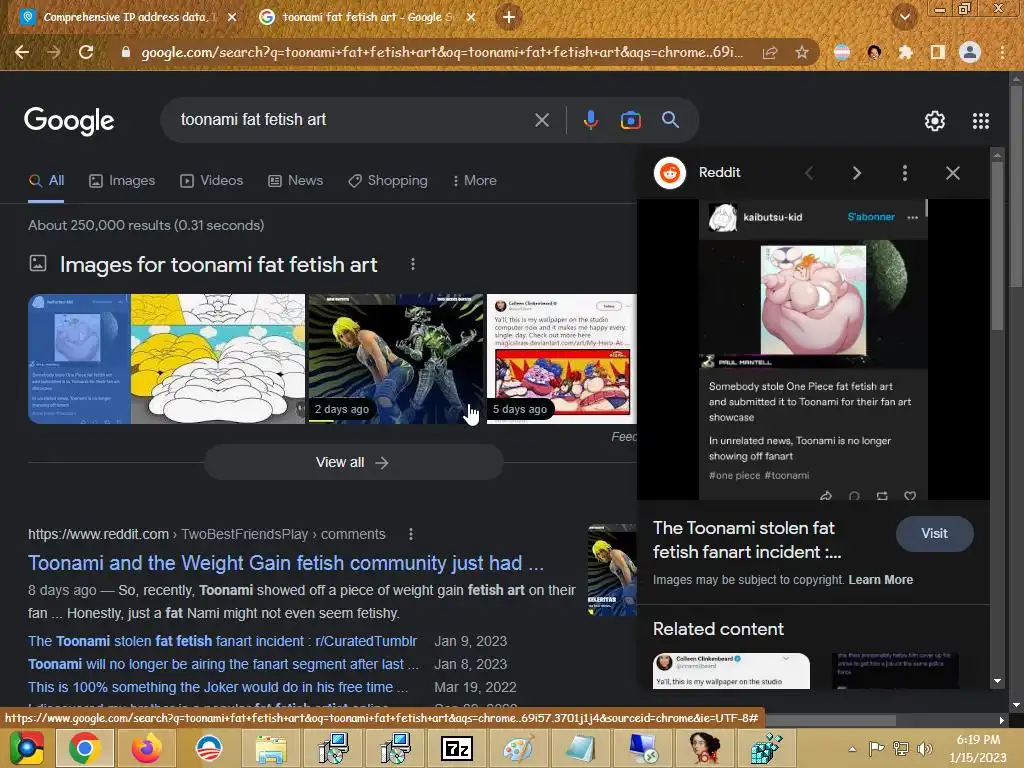Click the Google logo
Viewport: 1024px width, 768px height.
[x=69, y=120]
